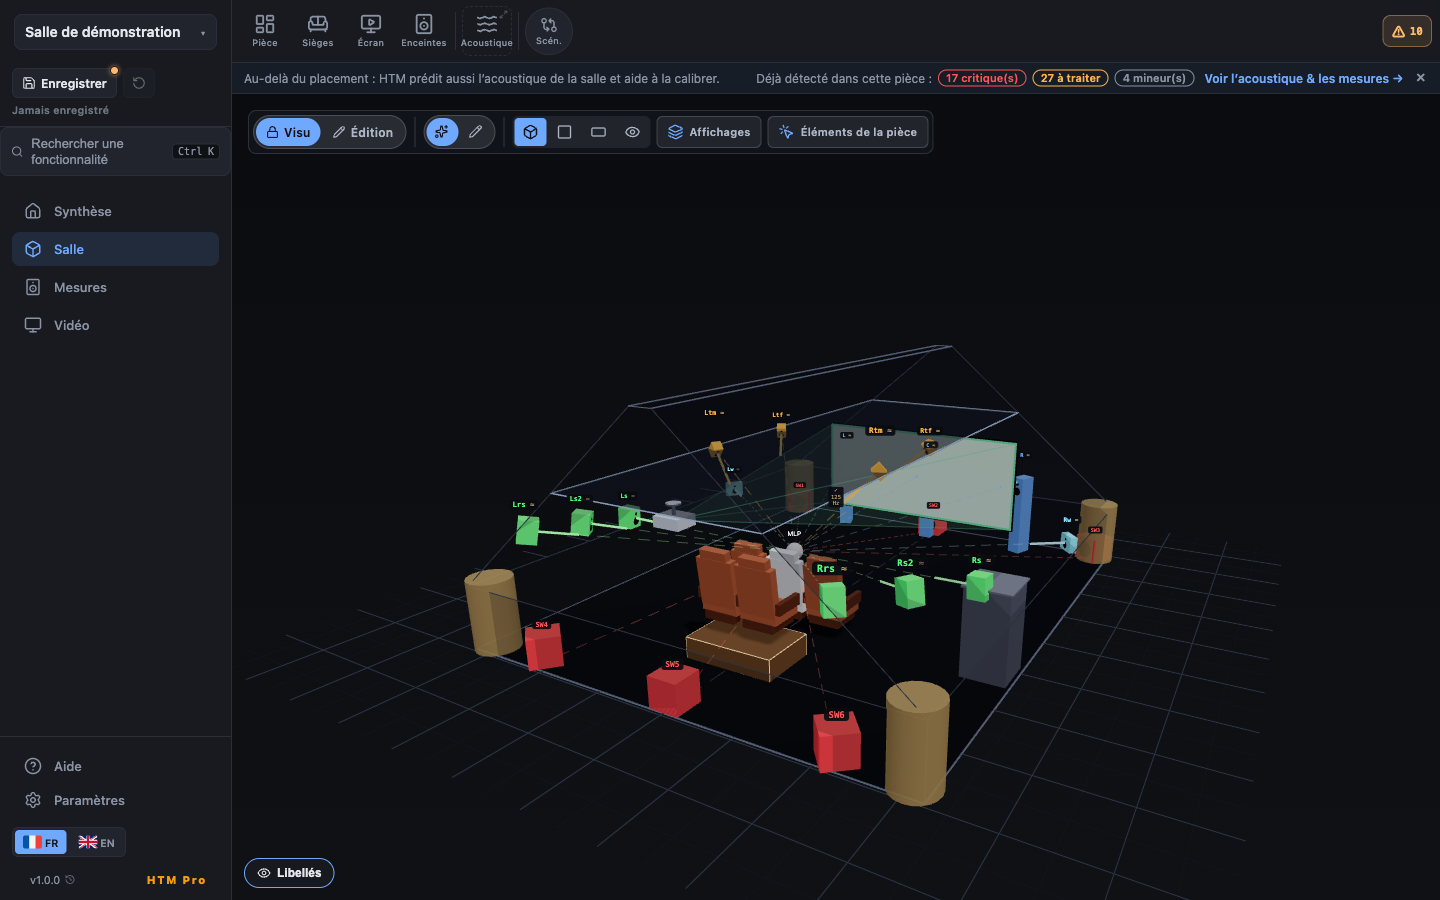
Task: Click the 4 mineur(s) badge
Action: 1154,78
